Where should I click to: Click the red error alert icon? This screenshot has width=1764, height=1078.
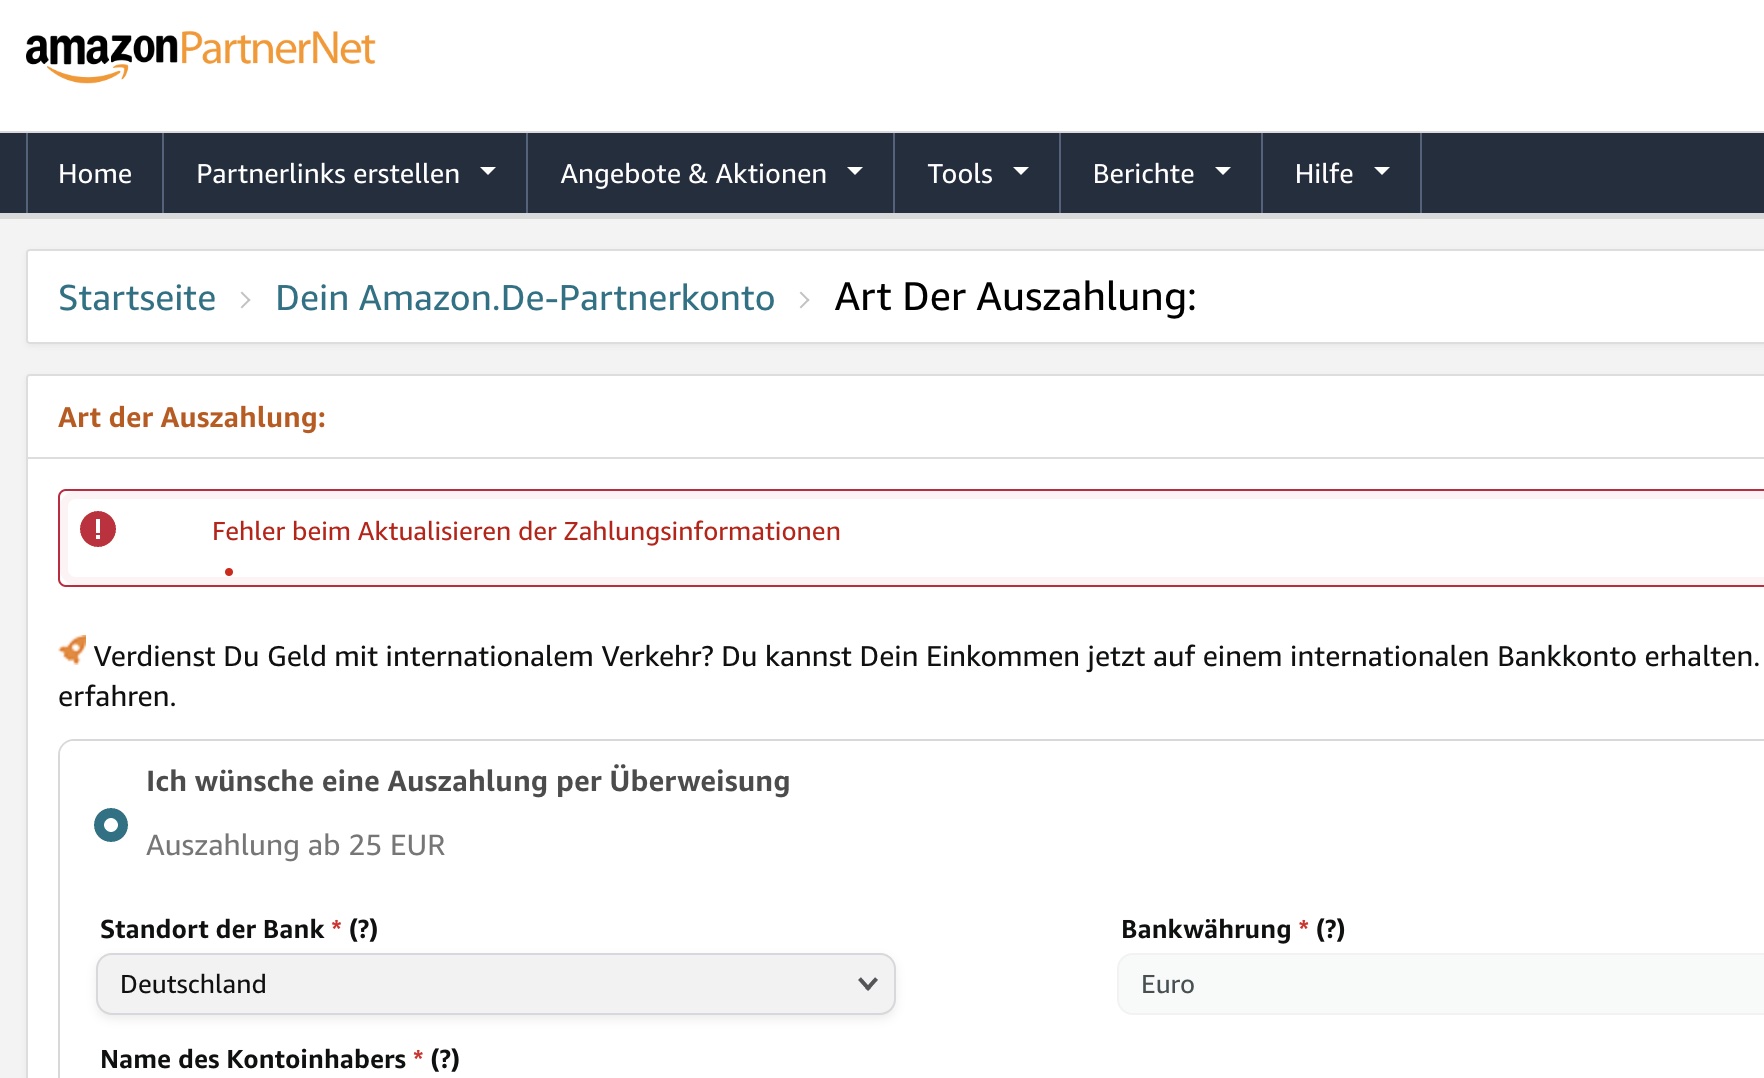(97, 530)
